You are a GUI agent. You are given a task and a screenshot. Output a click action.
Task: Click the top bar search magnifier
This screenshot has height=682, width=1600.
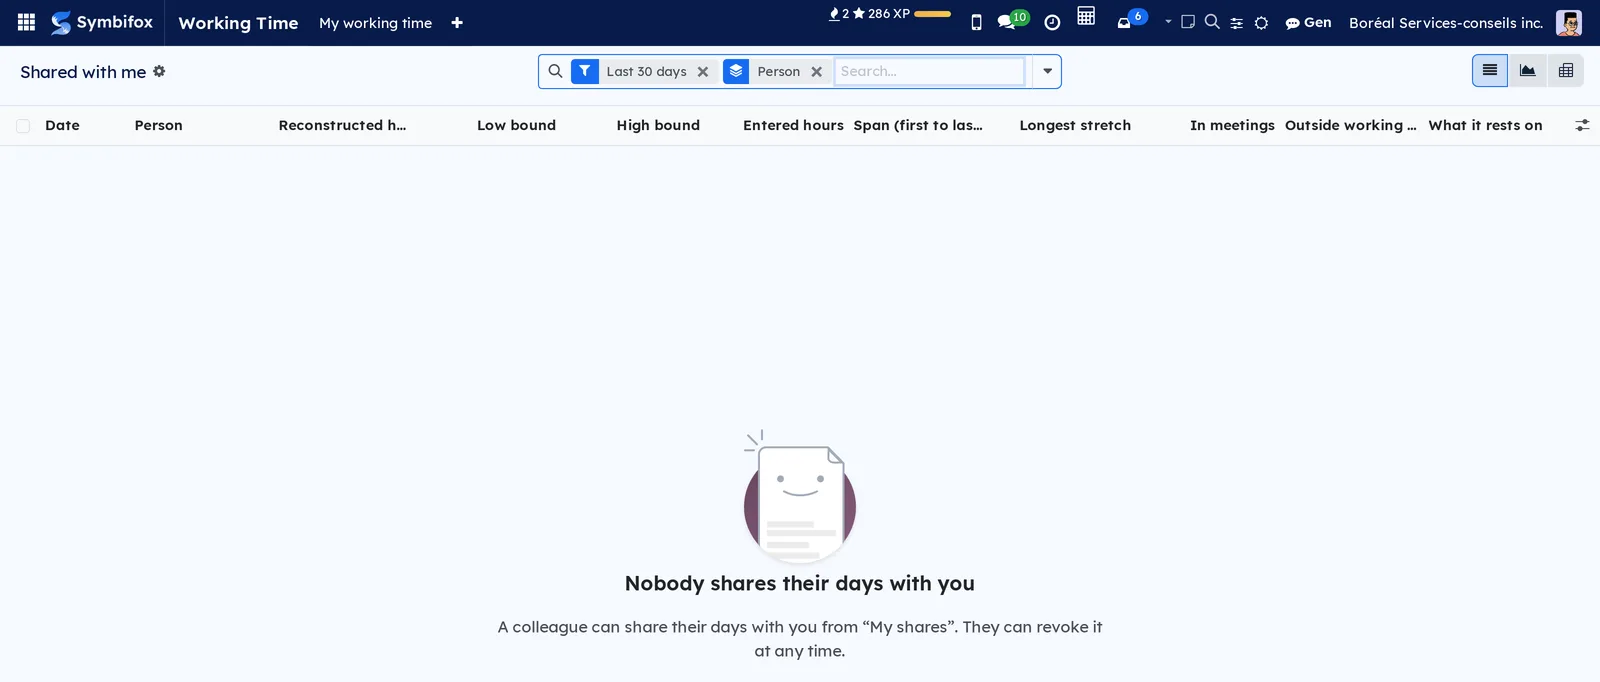[1212, 22]
